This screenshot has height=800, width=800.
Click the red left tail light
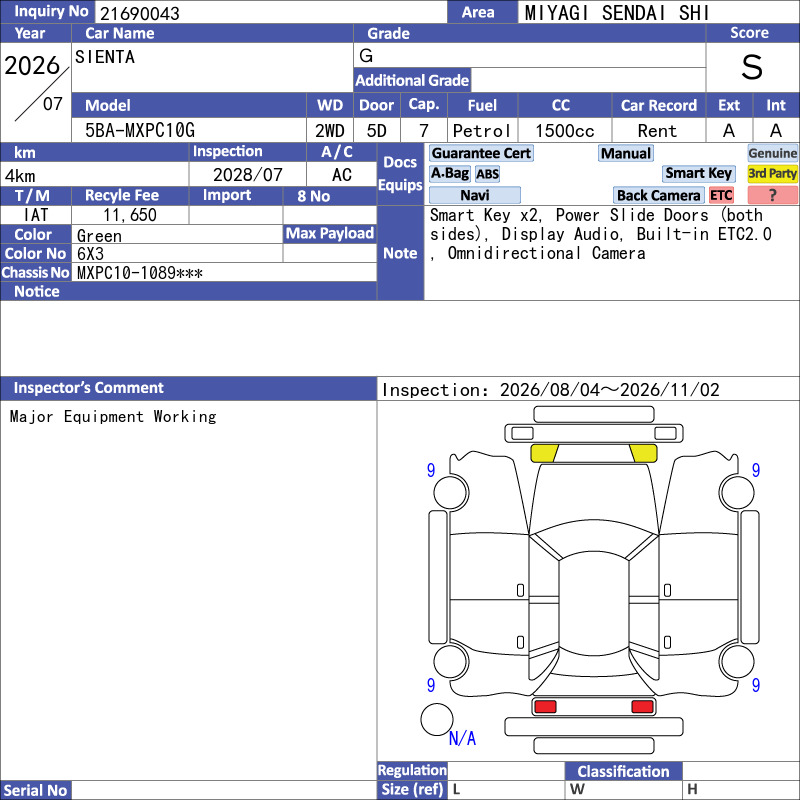pyautogui.click(x=545, y=706)
